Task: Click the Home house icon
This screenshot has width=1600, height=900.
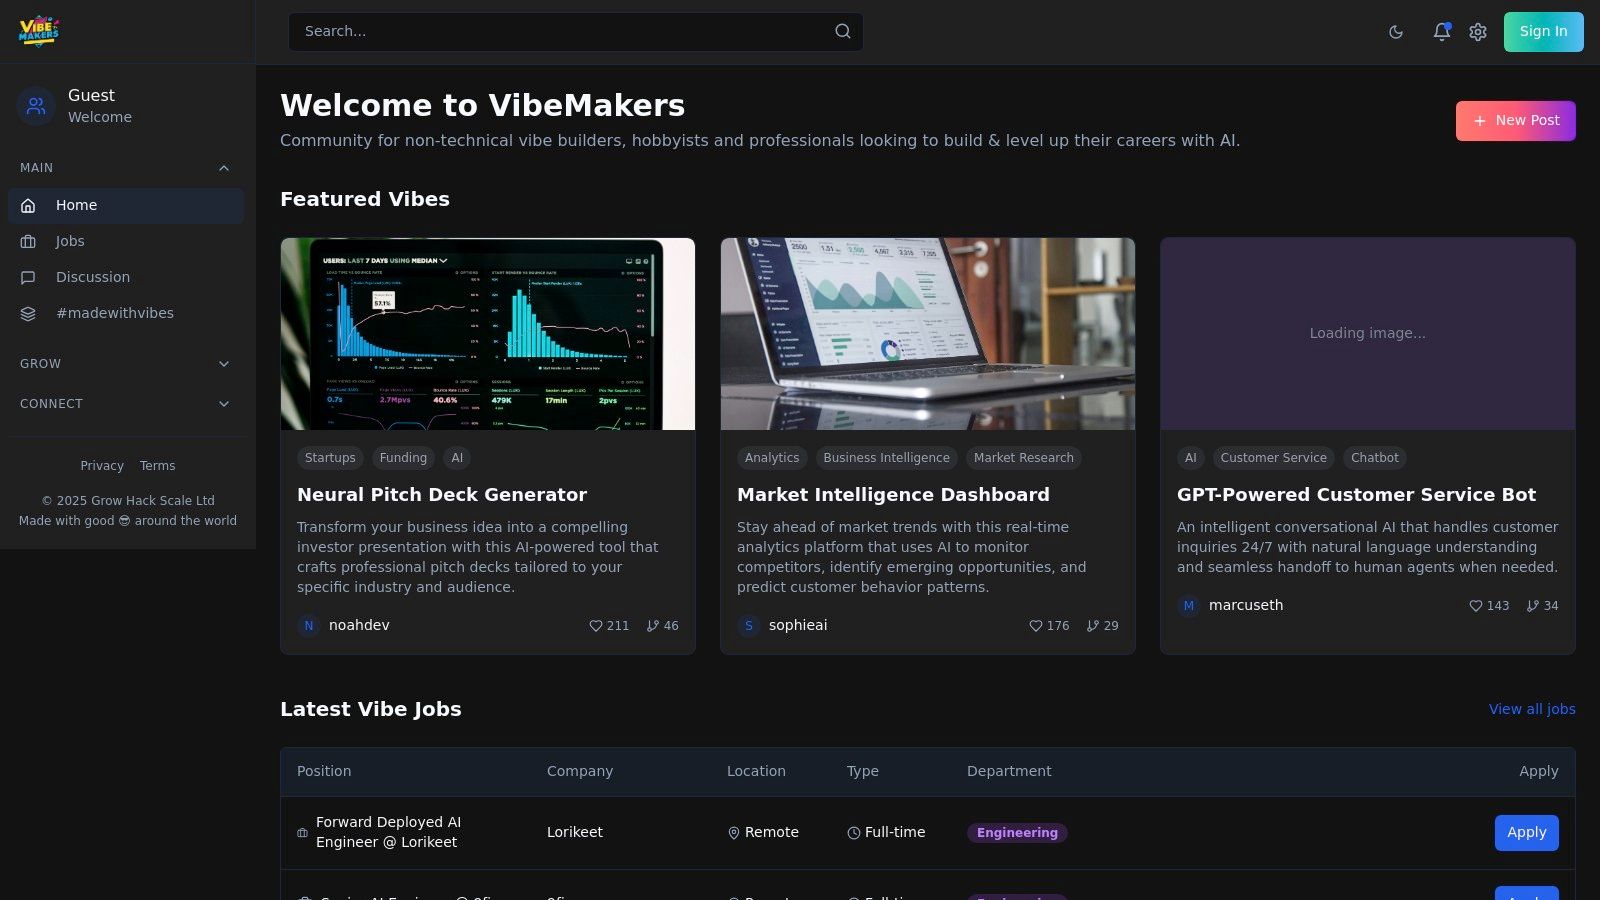Action: coord(28,205)
